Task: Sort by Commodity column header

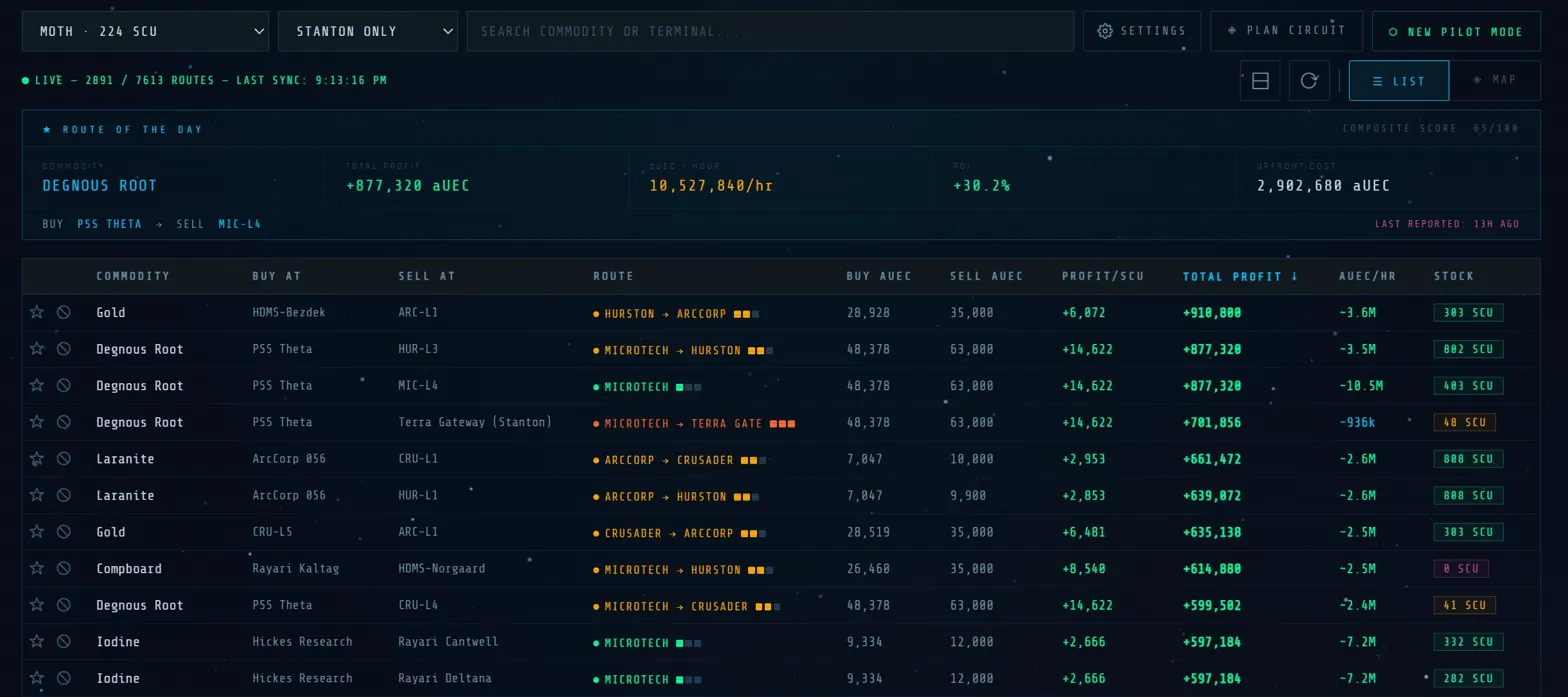Action: pos(133,276)
